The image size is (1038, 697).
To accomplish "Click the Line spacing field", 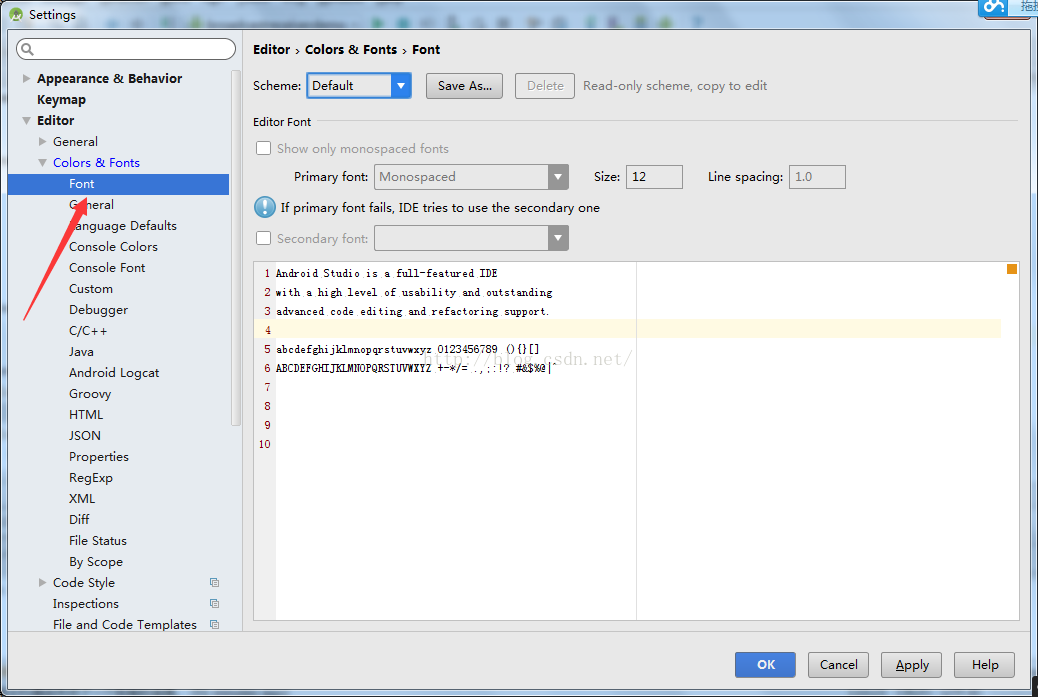I will tap(817, 177).
